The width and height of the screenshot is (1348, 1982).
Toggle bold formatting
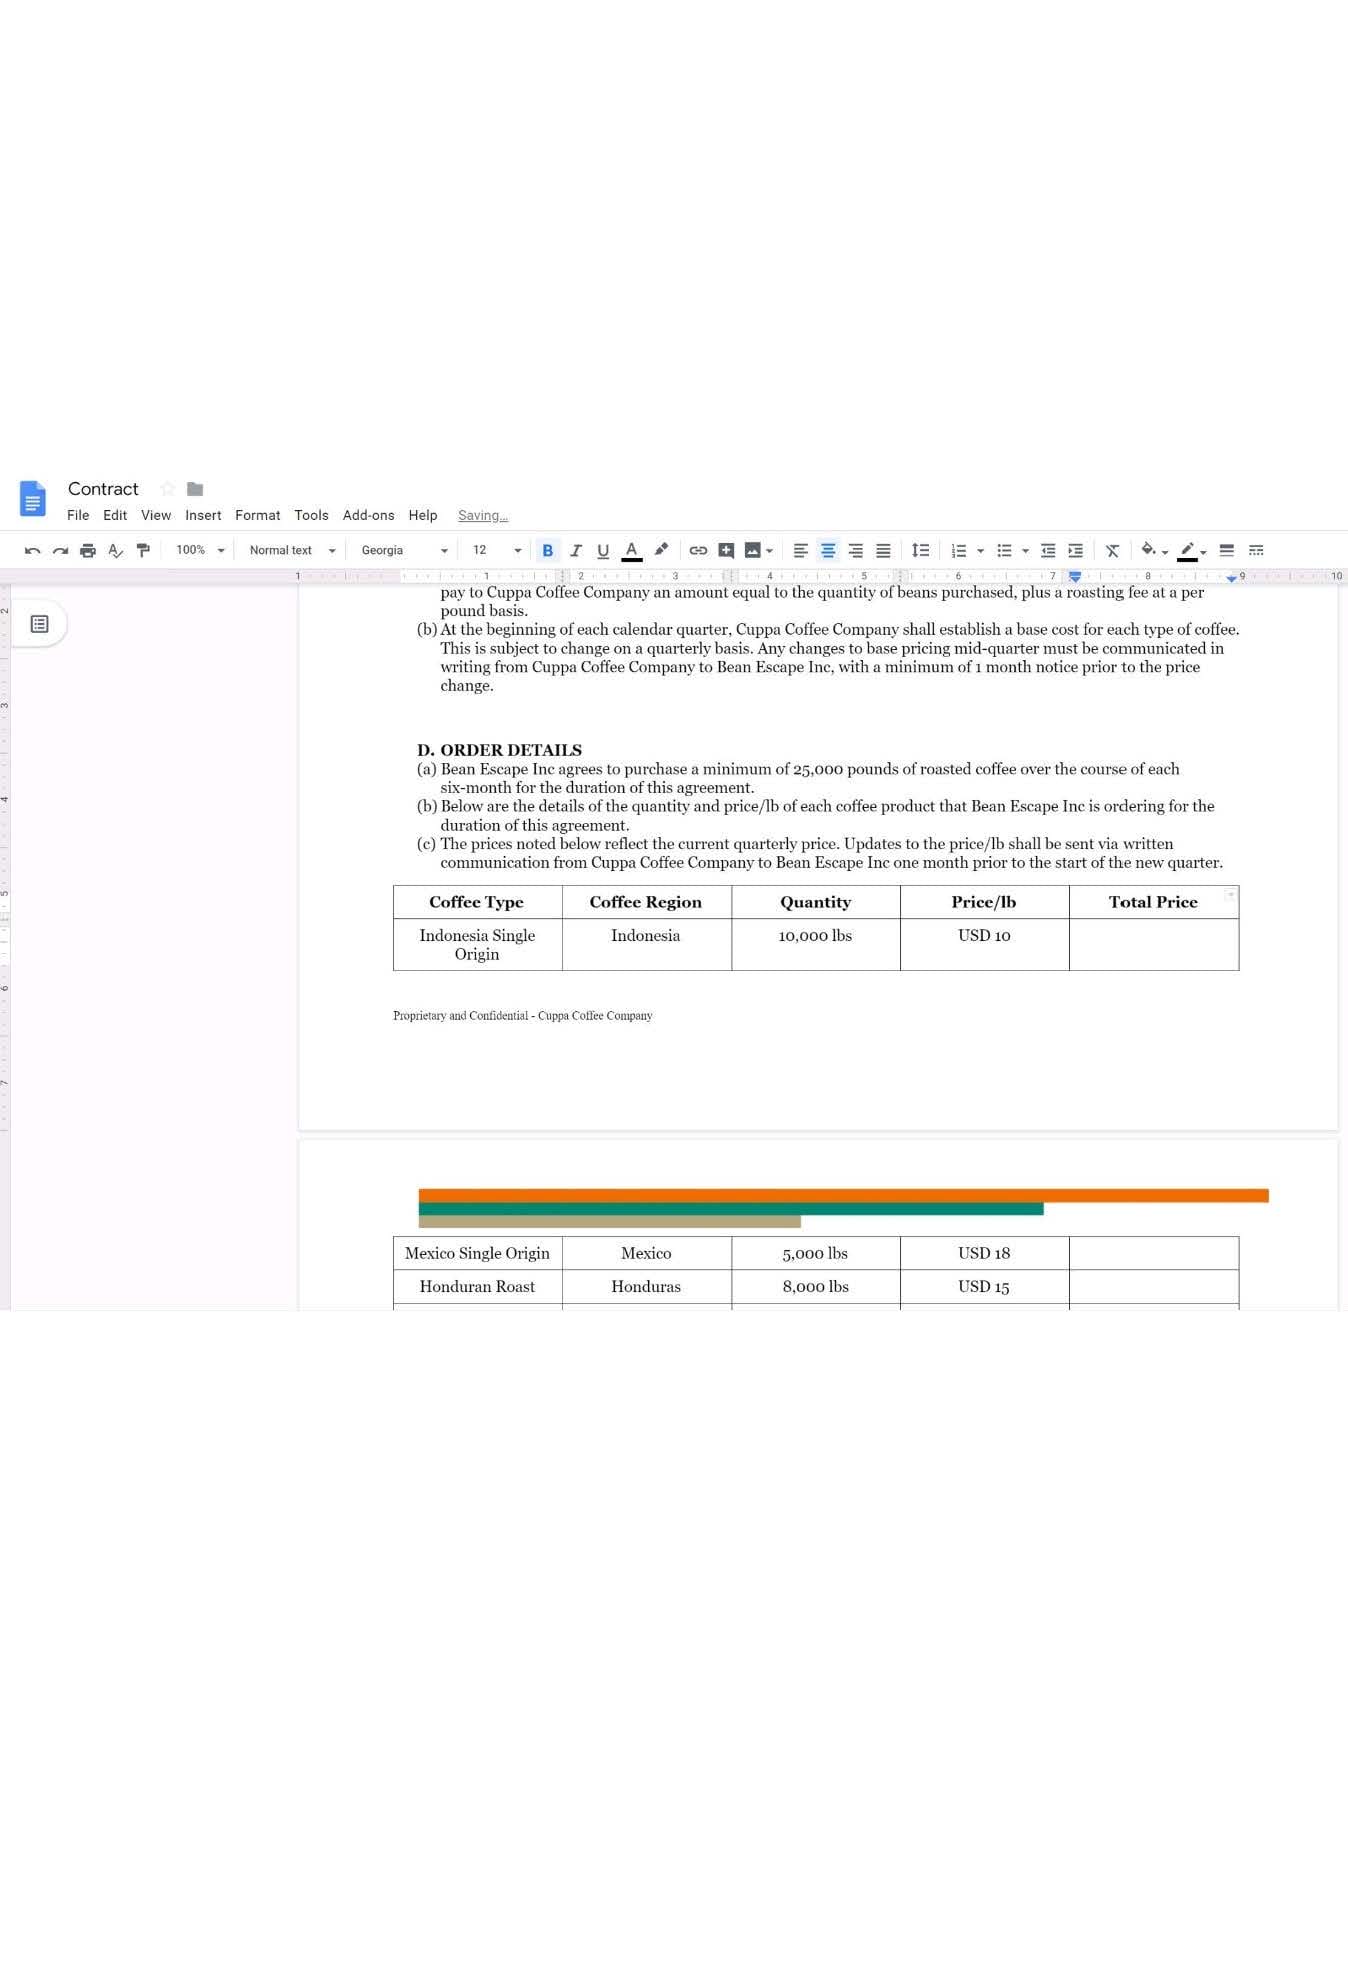pos(547,551)
